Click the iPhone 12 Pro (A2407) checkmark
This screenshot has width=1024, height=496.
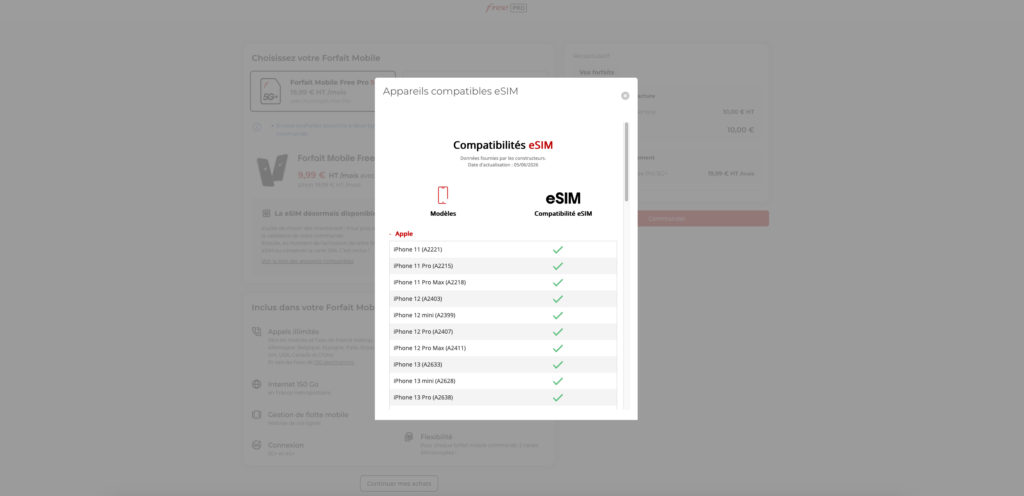tap(558, 332)
